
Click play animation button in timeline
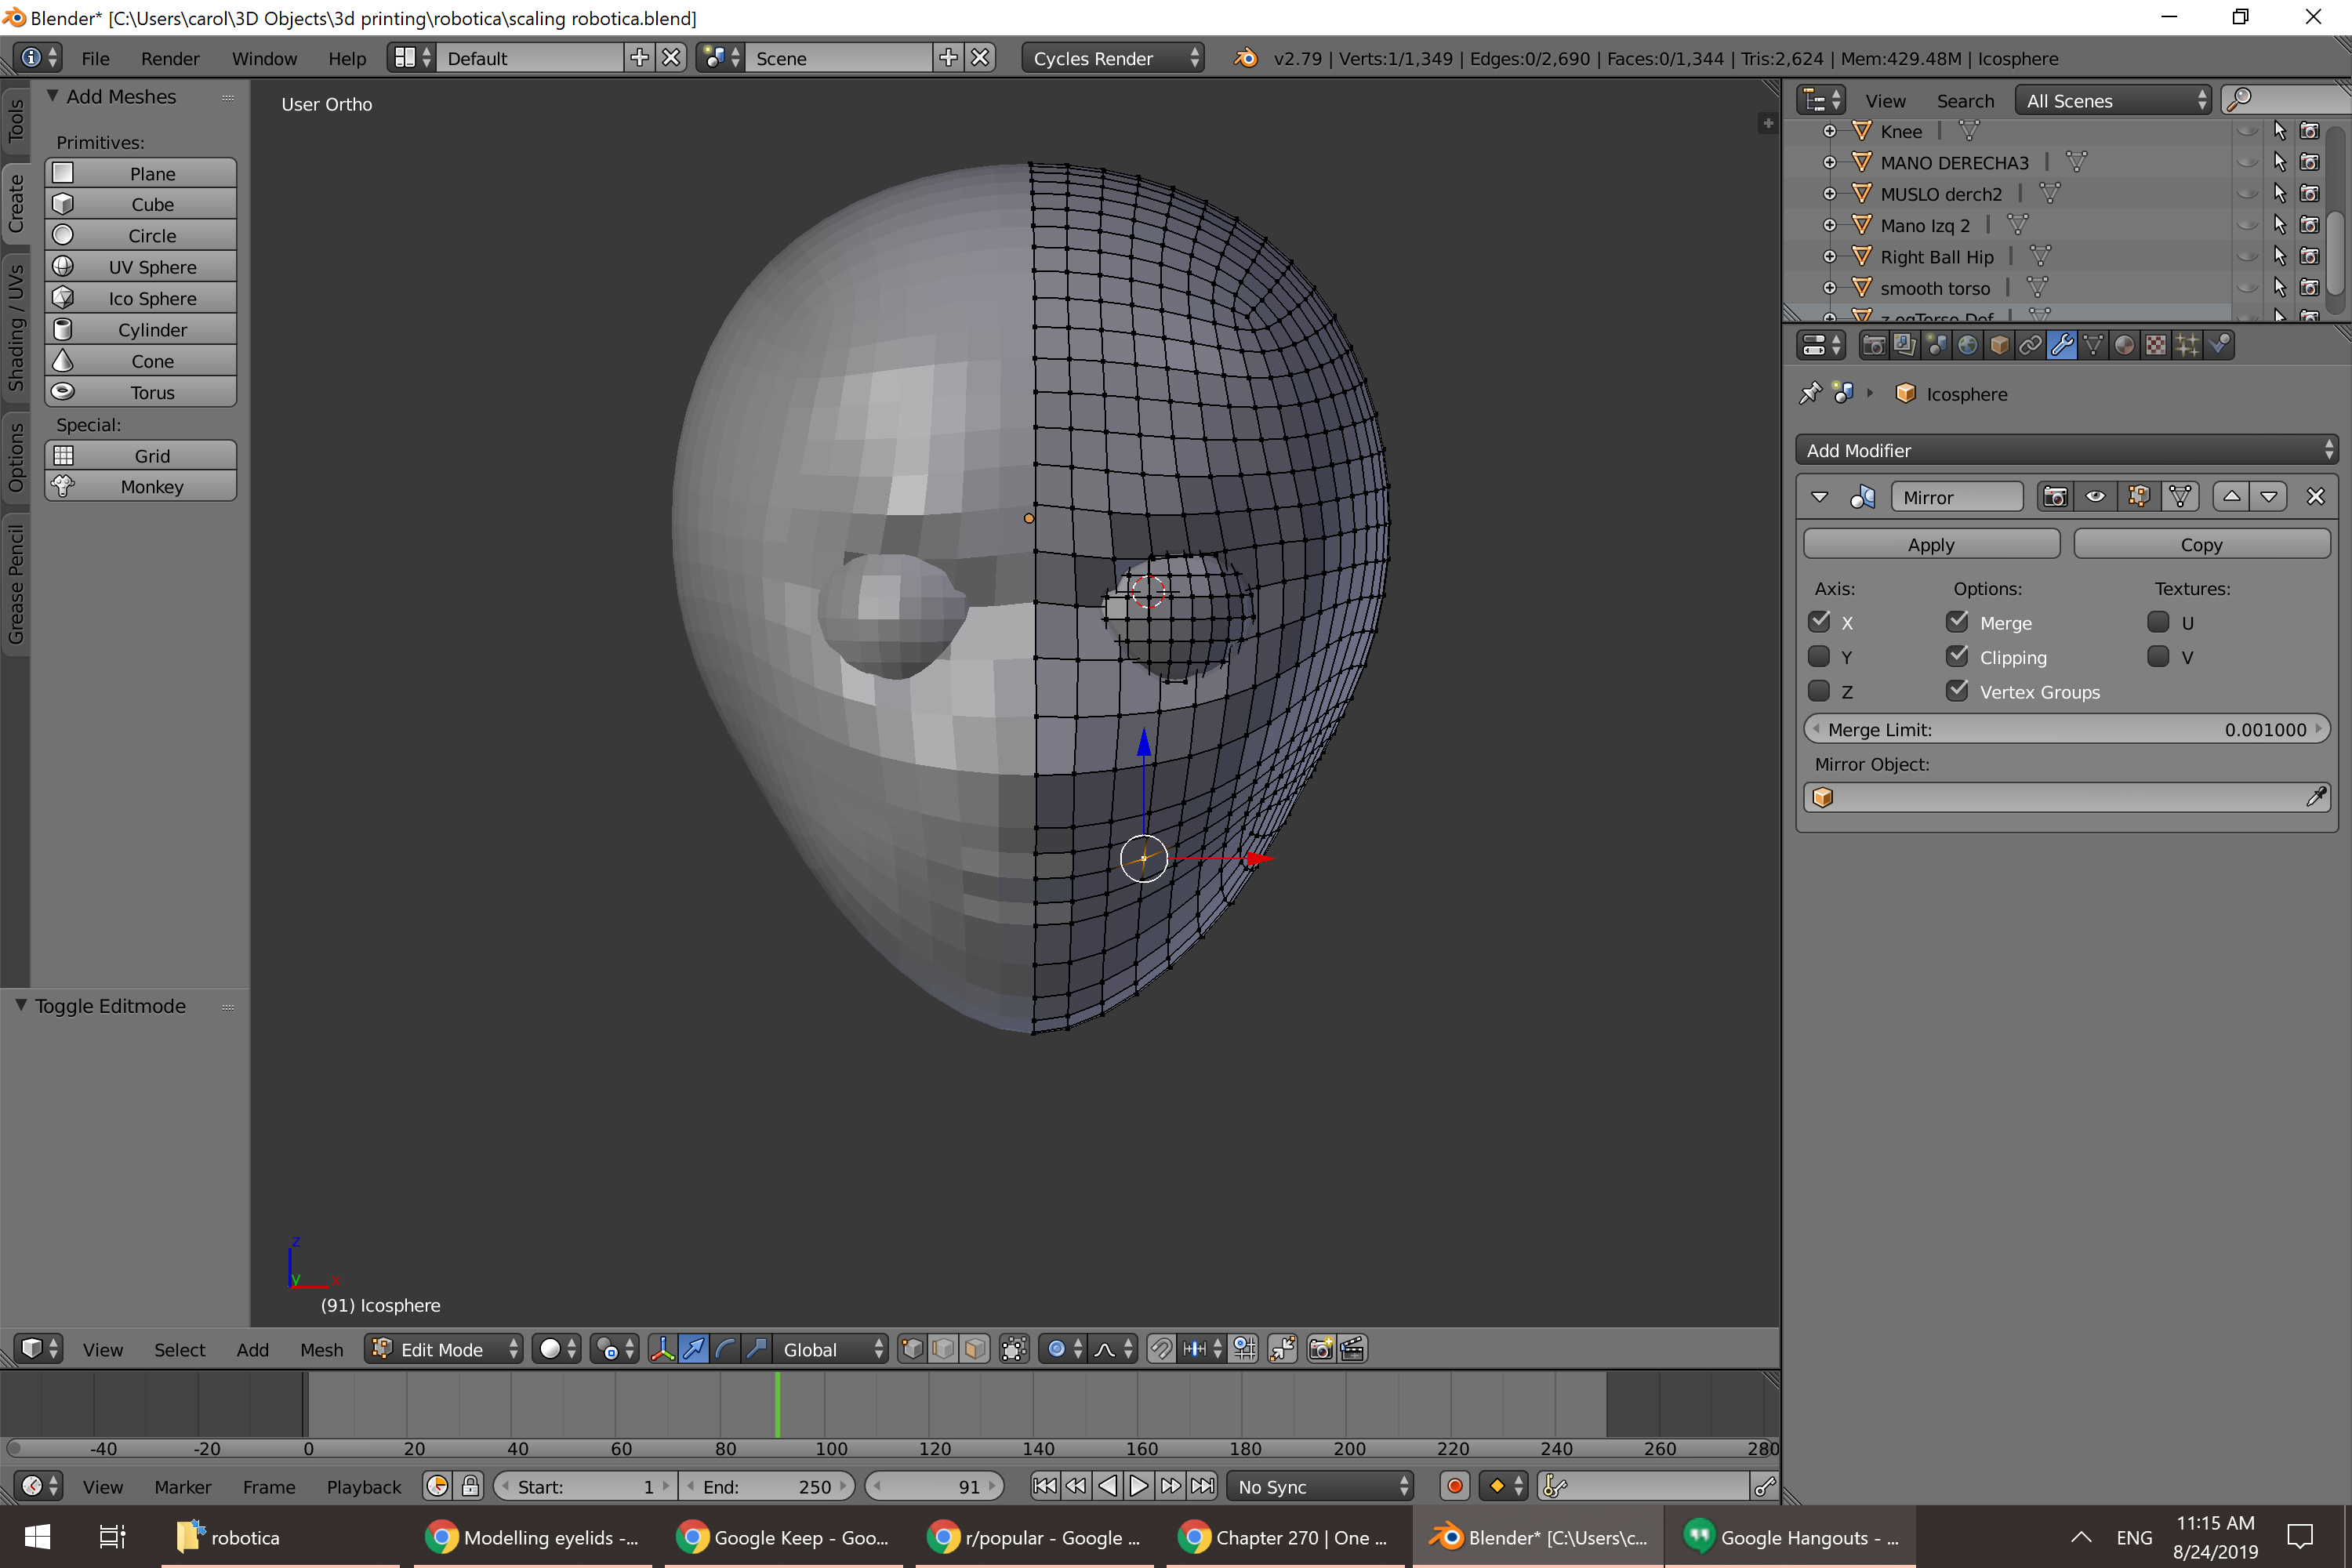(1138, 1486)
